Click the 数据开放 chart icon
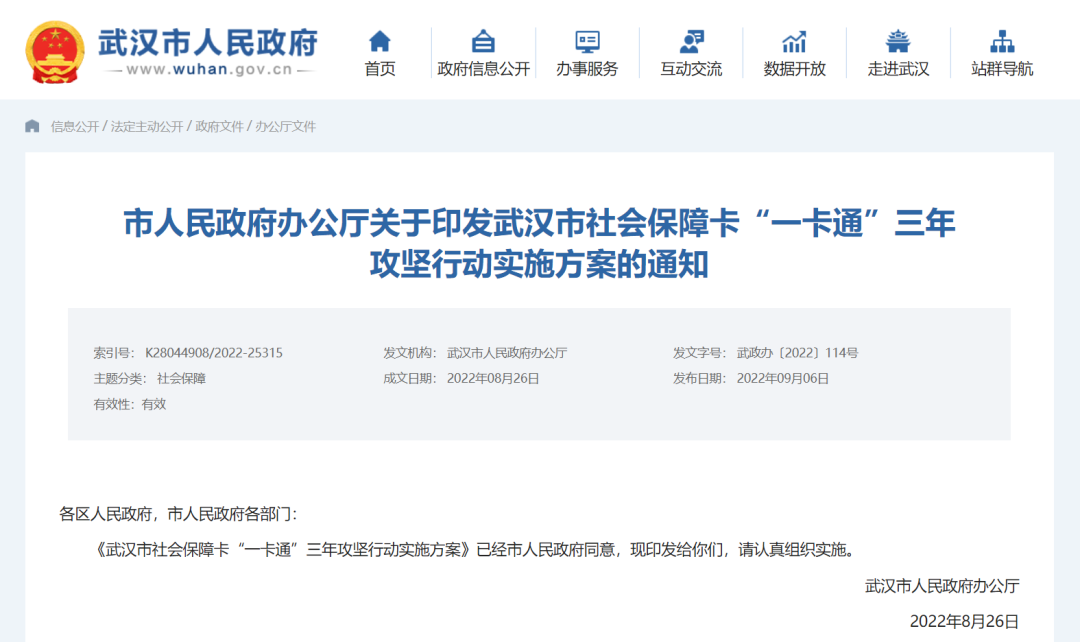Image resolution: width=1080 pixels, height=642 pixels. pos(794,42)
